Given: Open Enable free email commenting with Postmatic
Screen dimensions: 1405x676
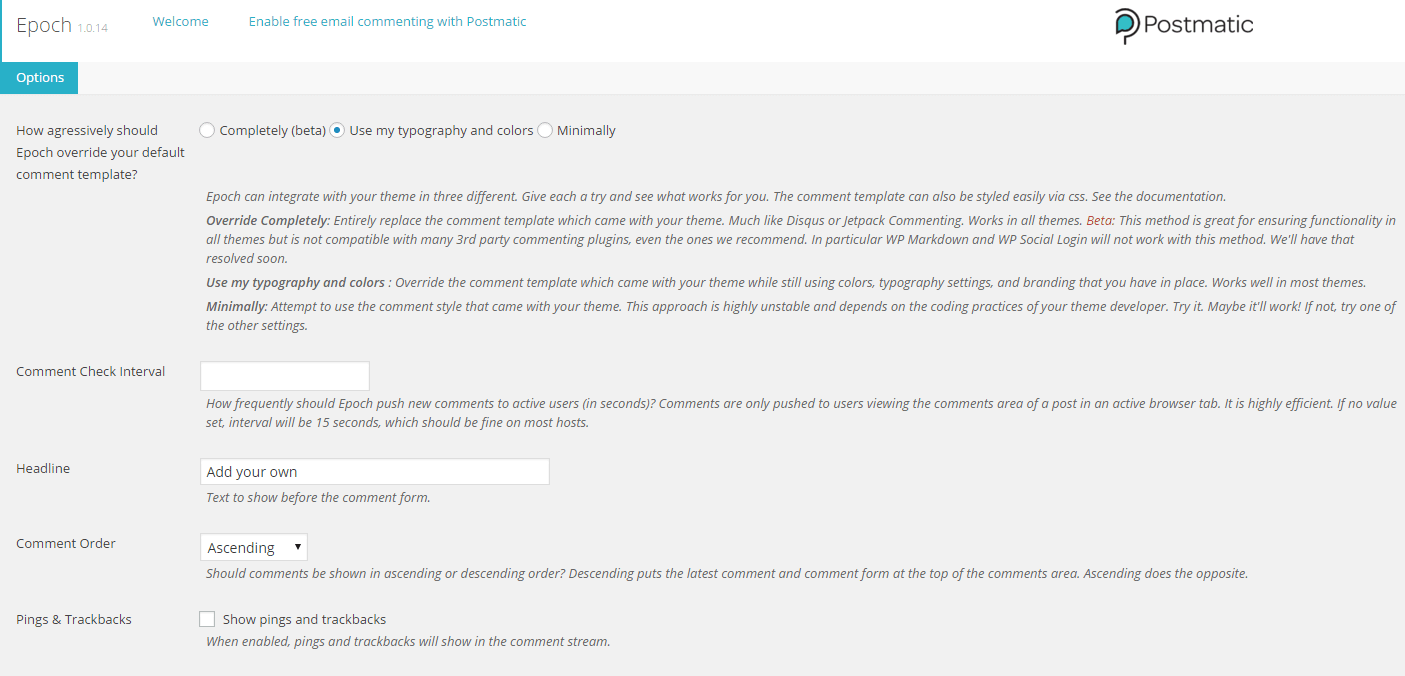Looking at the screenshot, I should click(x=387, y=21).
